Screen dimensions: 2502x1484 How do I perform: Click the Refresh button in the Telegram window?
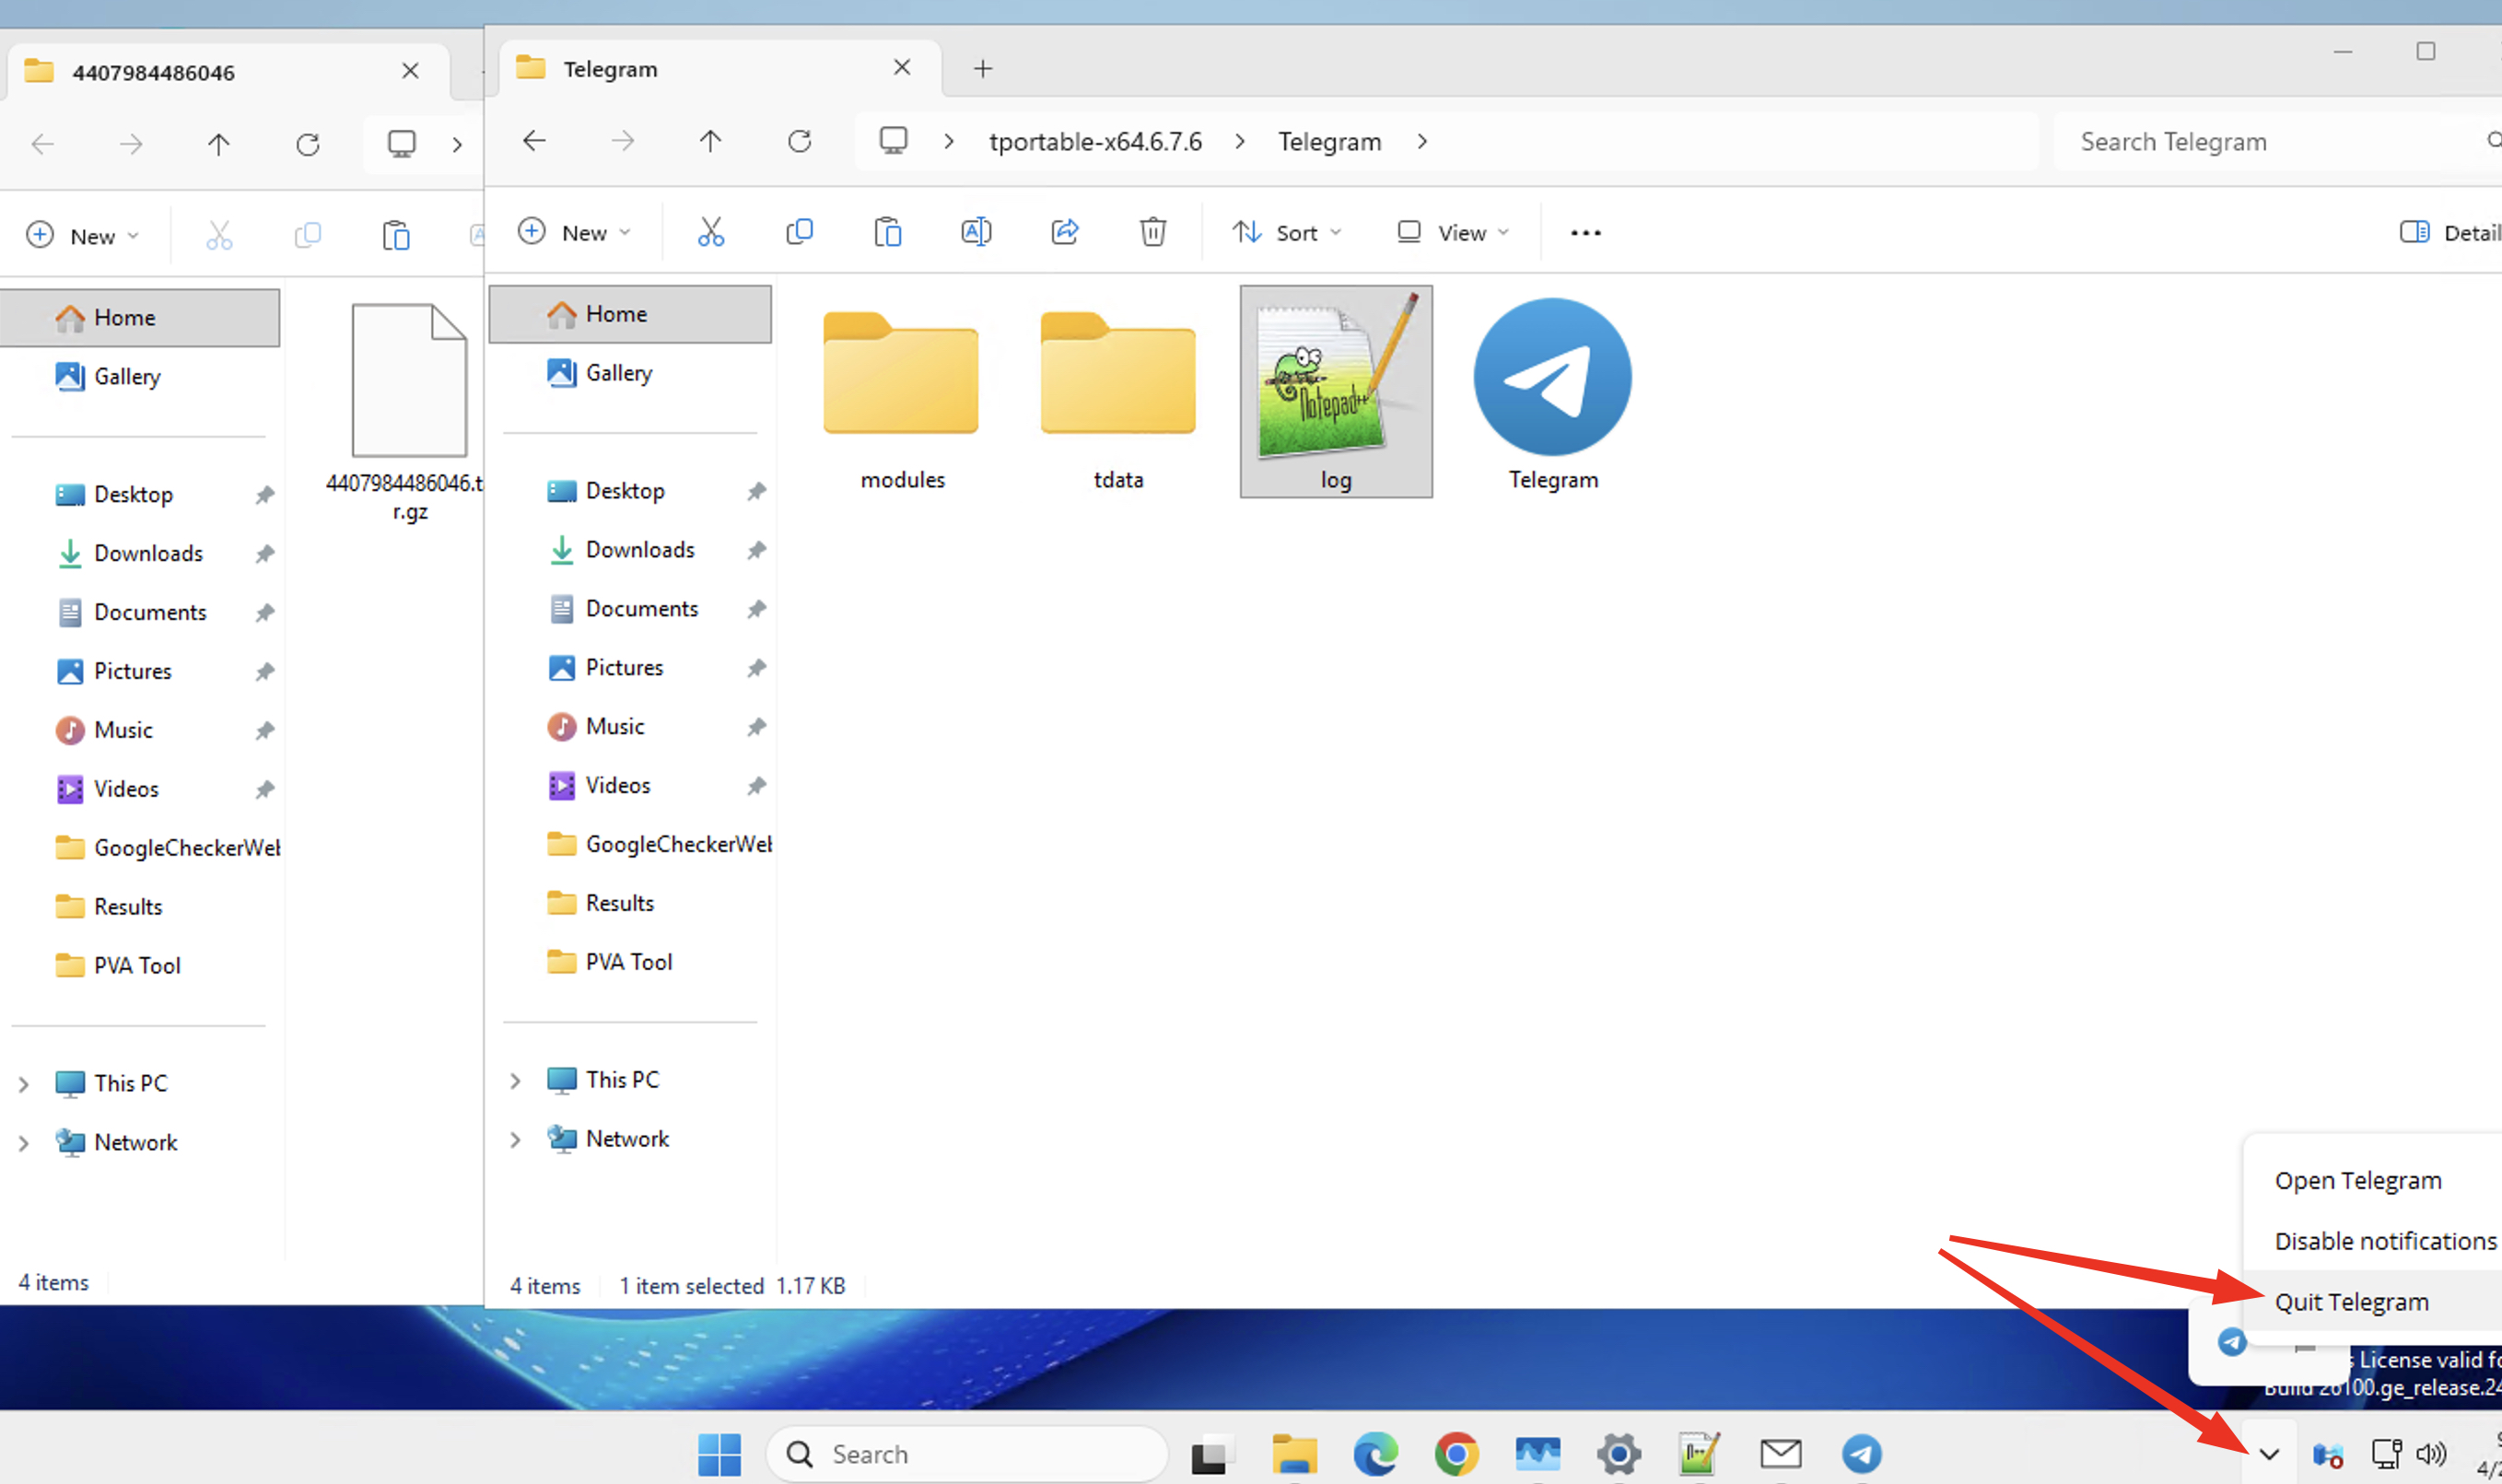799,141
